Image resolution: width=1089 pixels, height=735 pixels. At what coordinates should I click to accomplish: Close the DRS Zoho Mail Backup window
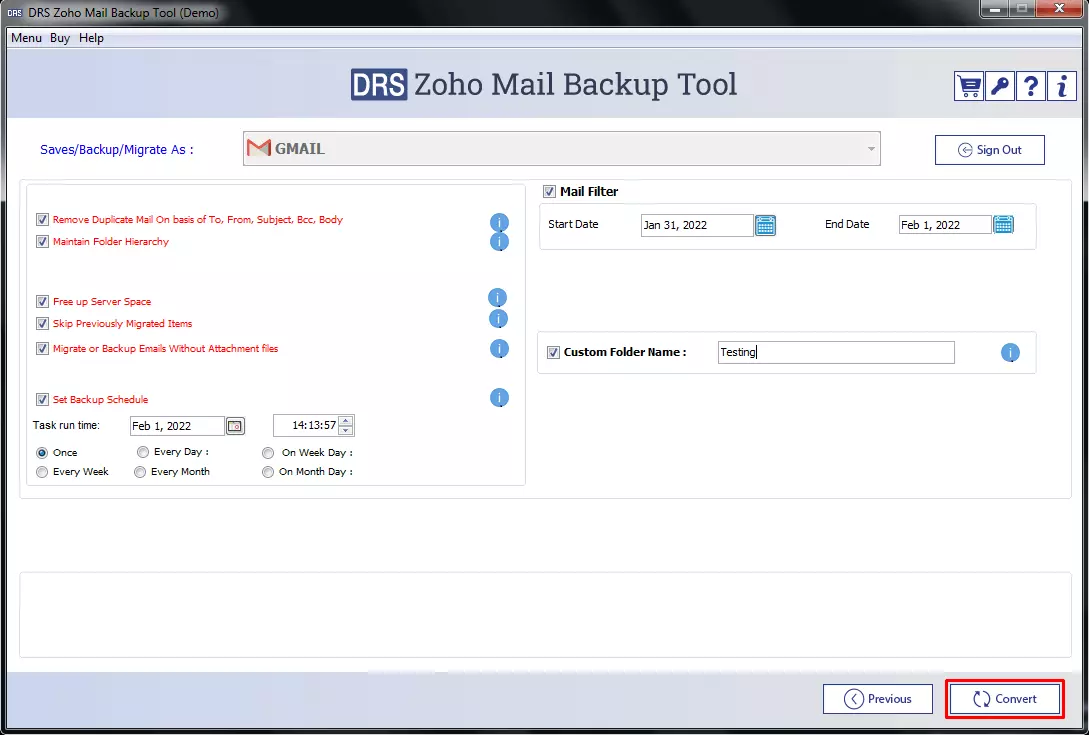pos(1059,9)
